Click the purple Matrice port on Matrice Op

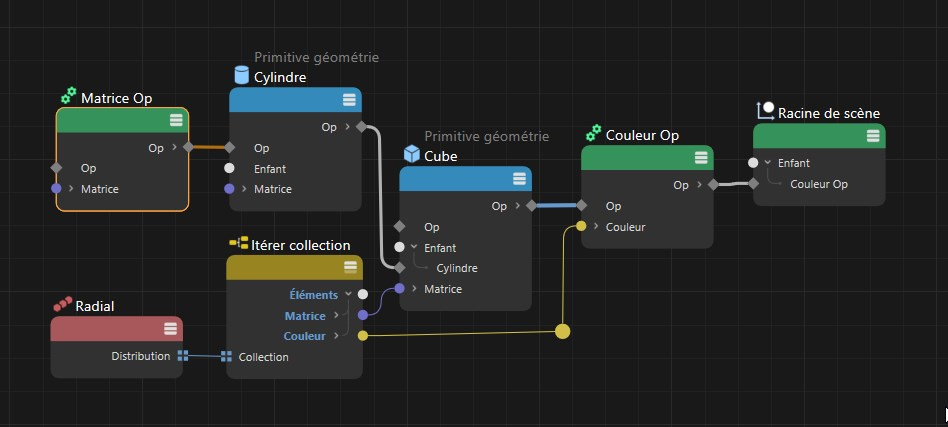tap(56, 189)
